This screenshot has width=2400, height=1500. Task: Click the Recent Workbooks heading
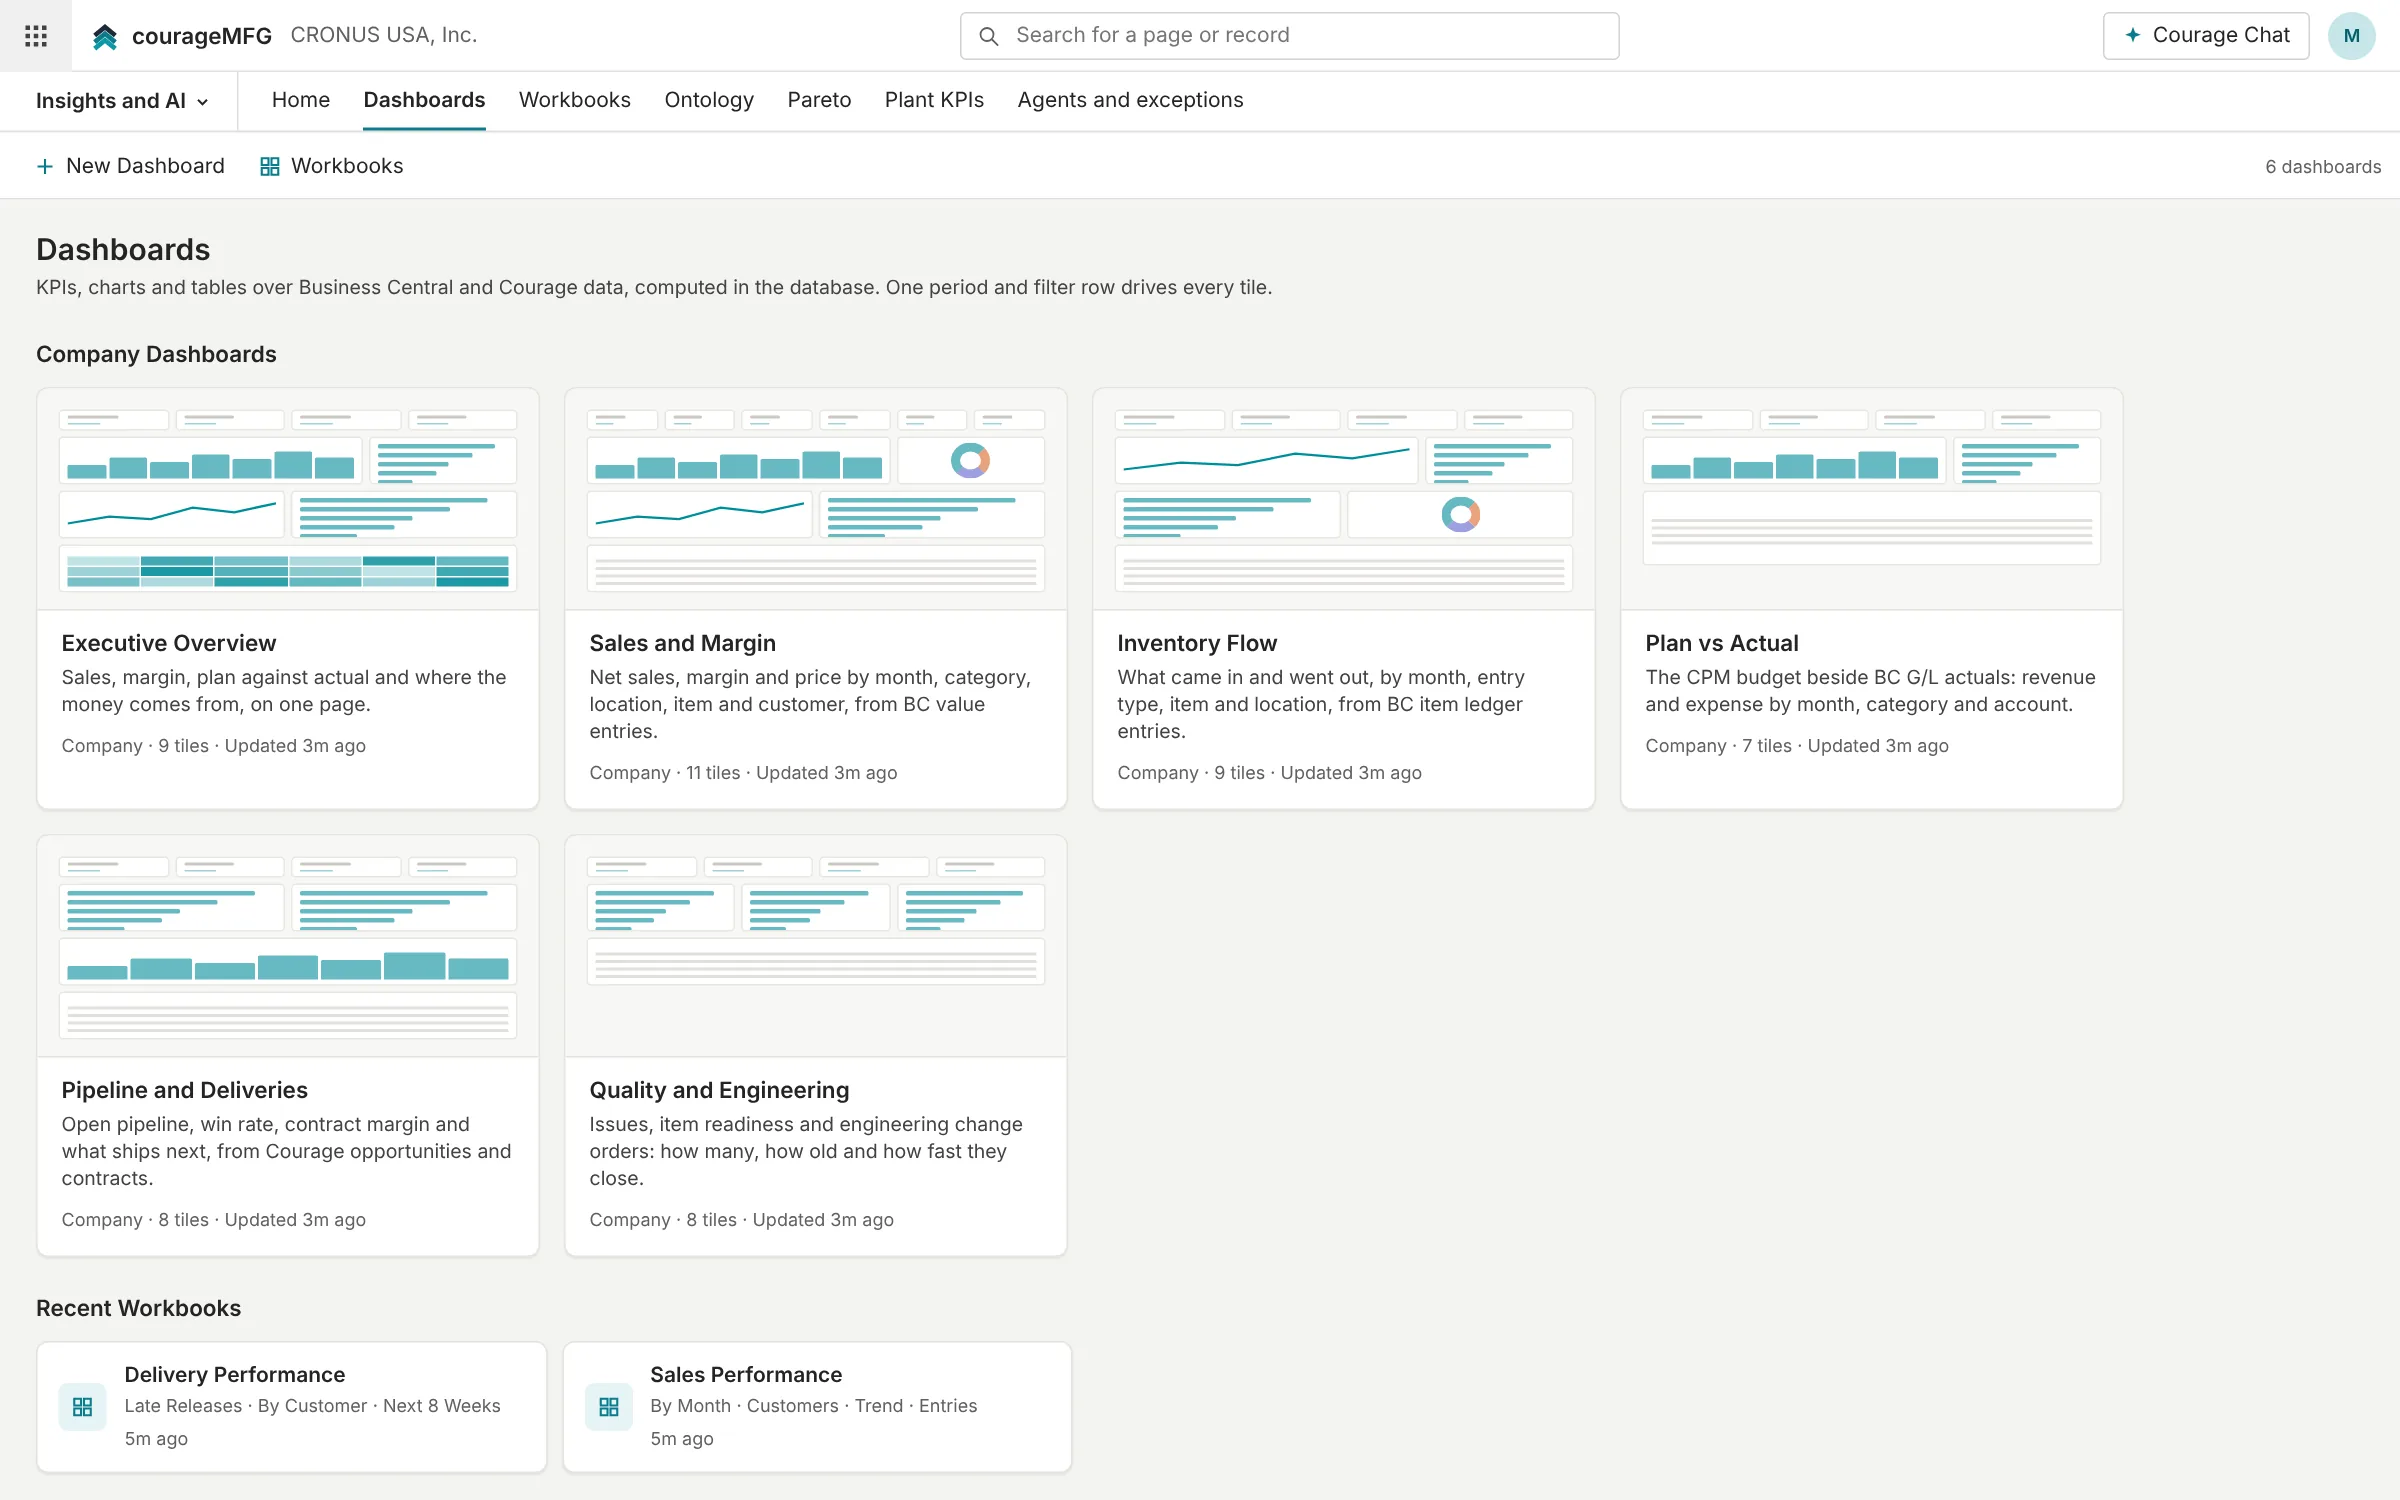138,1308
